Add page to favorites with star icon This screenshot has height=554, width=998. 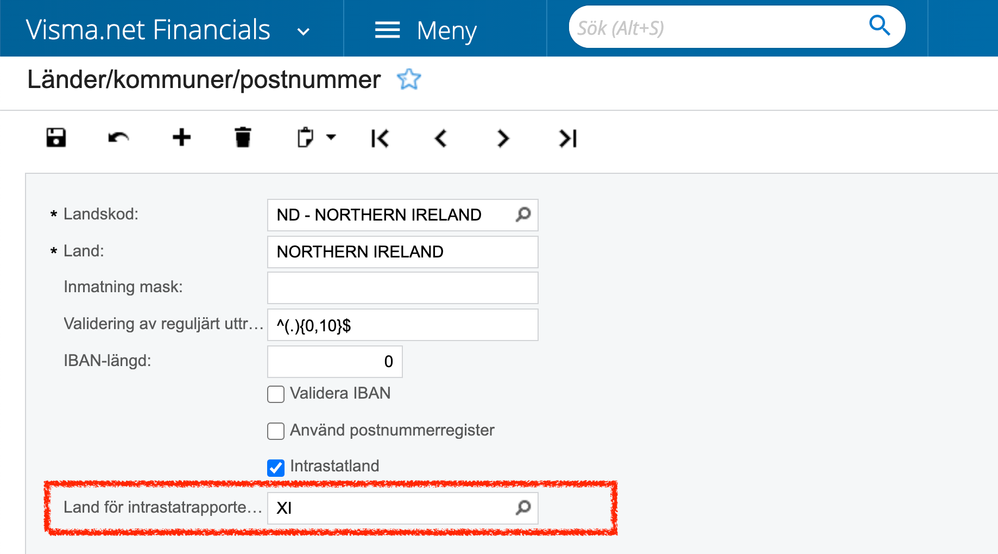click(409, 80)
